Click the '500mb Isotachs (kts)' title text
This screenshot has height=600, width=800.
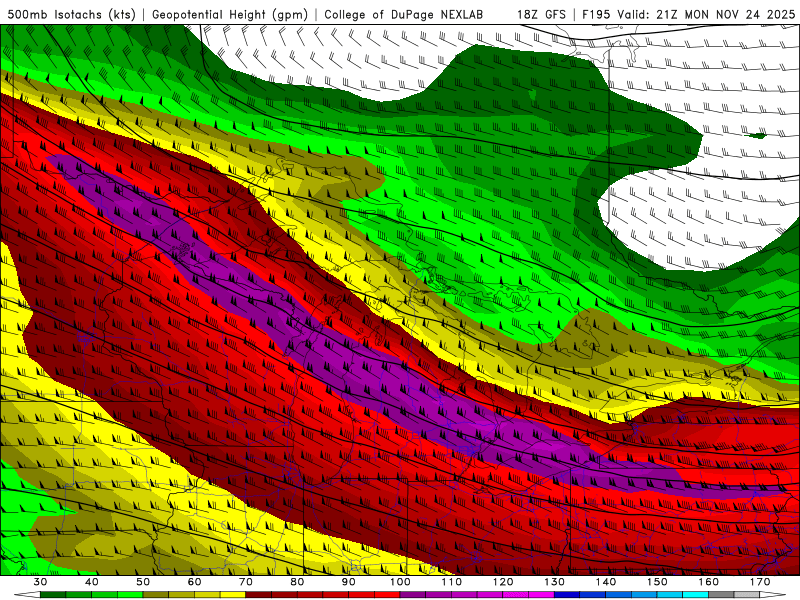click(71, 15)
